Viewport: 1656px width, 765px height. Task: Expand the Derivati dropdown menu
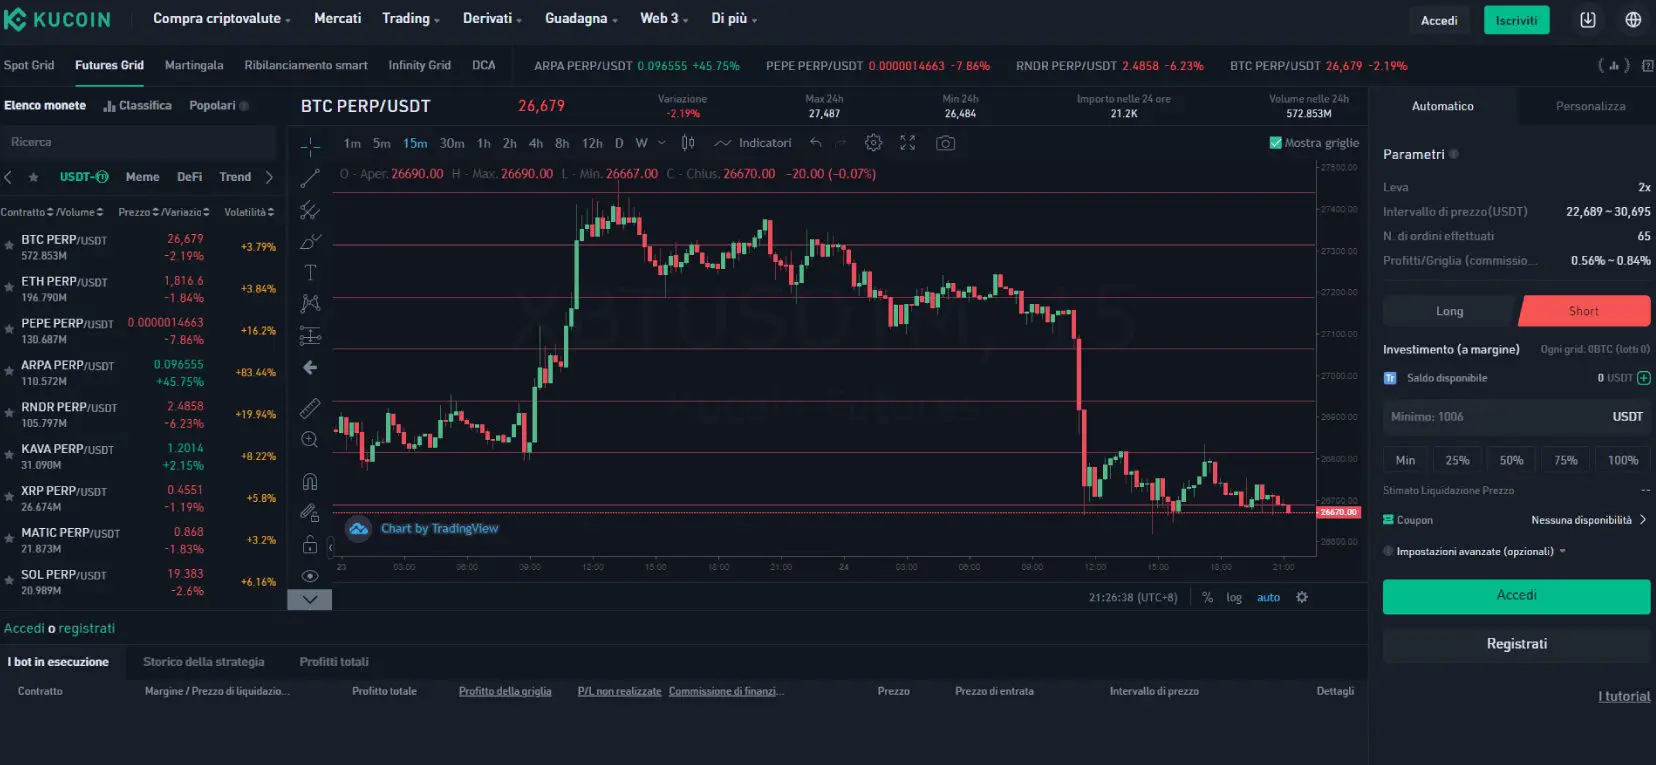[492, 18]
